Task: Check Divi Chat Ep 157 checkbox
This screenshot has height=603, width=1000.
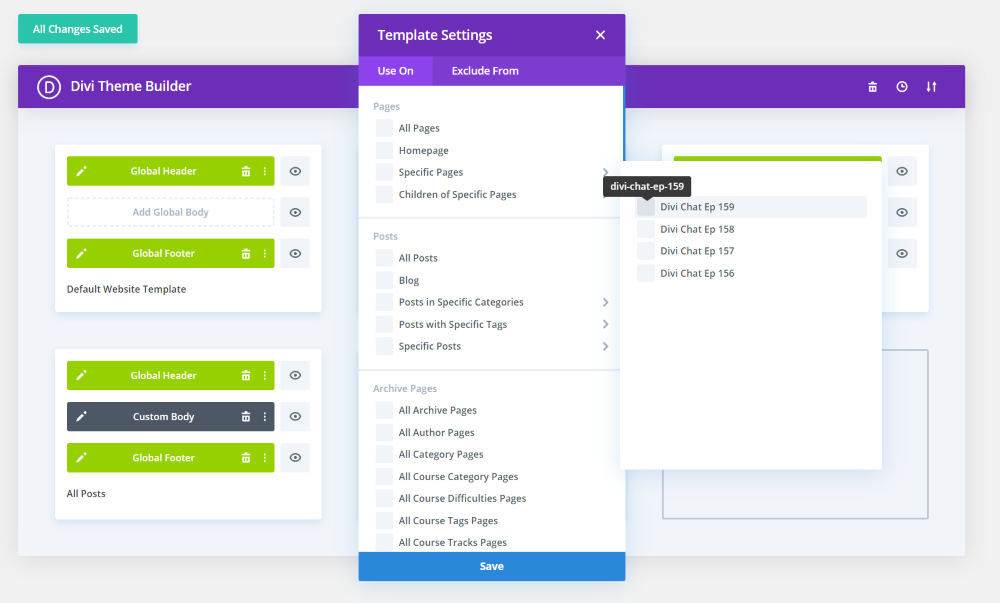Action: (x=645, y=251)
